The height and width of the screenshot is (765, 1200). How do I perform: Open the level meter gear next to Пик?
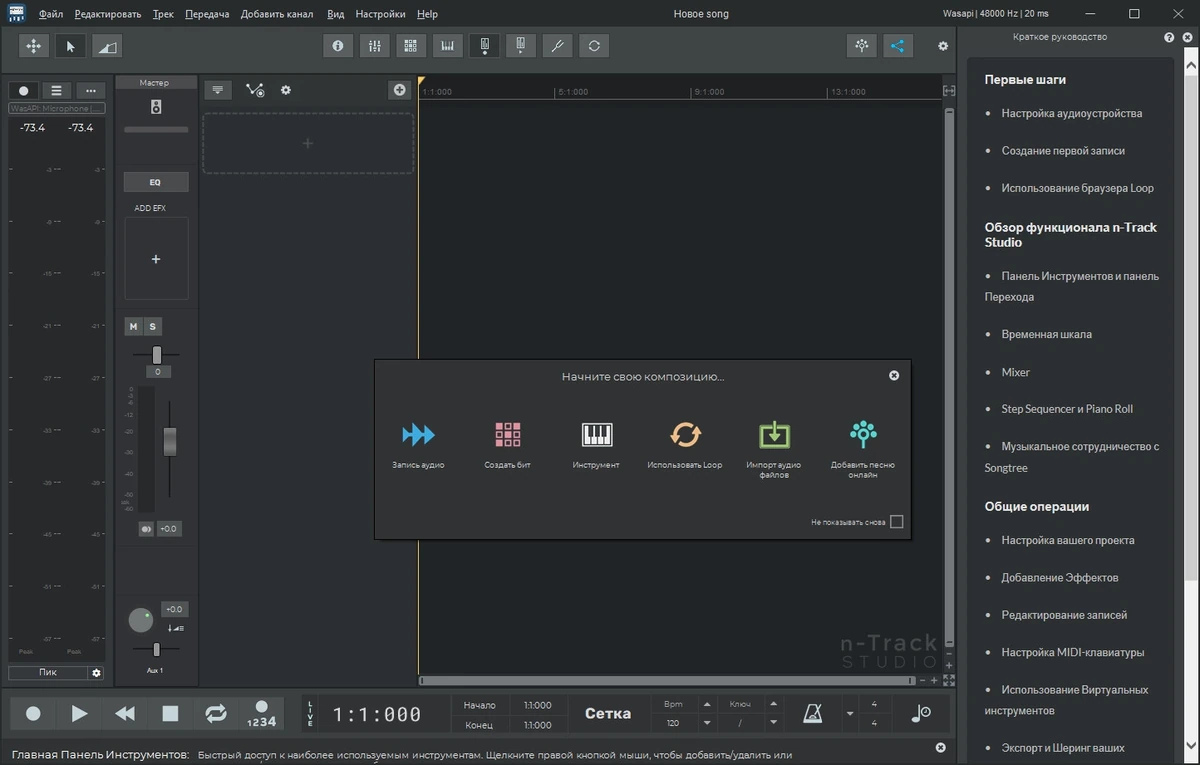coord(97,673)
